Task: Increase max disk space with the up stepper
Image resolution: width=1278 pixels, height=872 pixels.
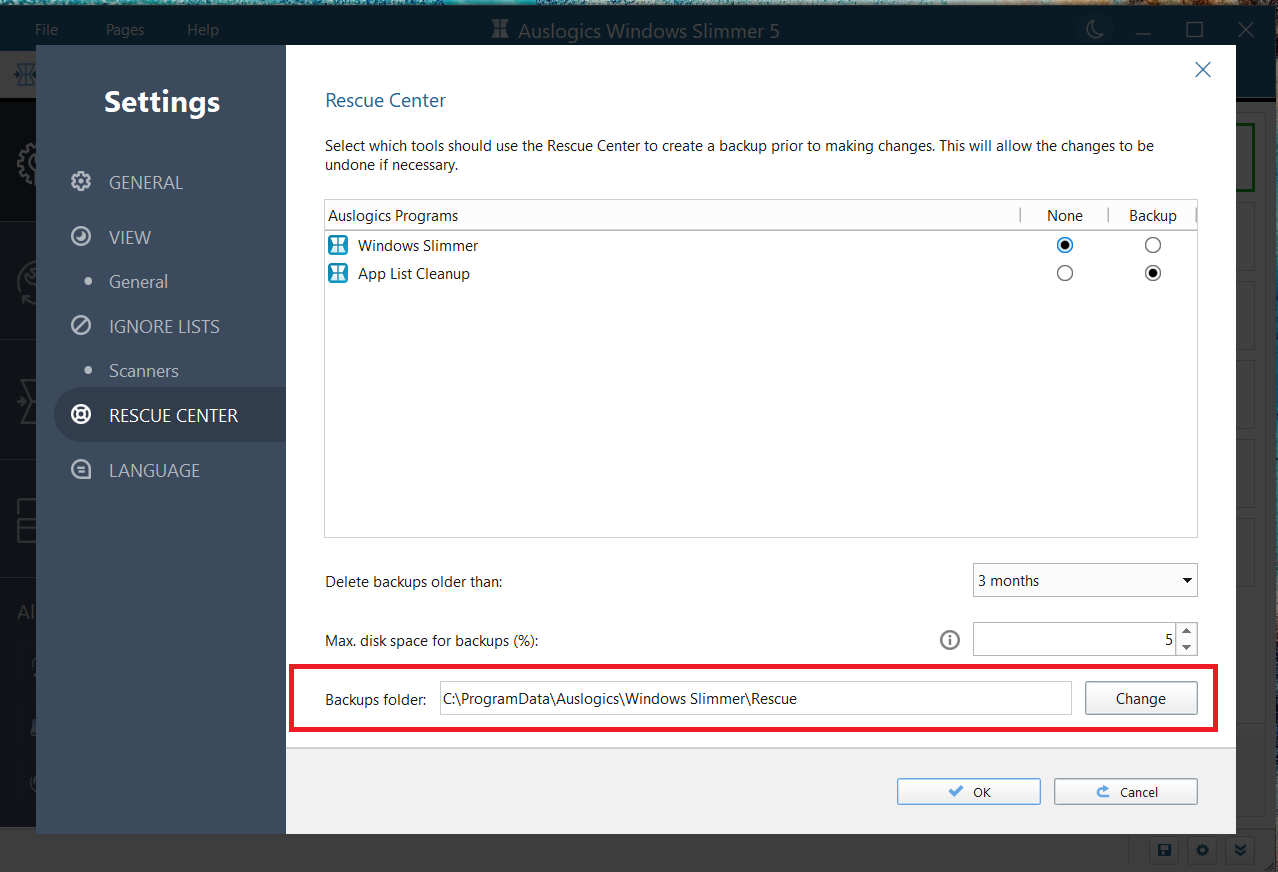Action: [x=1186, y=632]
